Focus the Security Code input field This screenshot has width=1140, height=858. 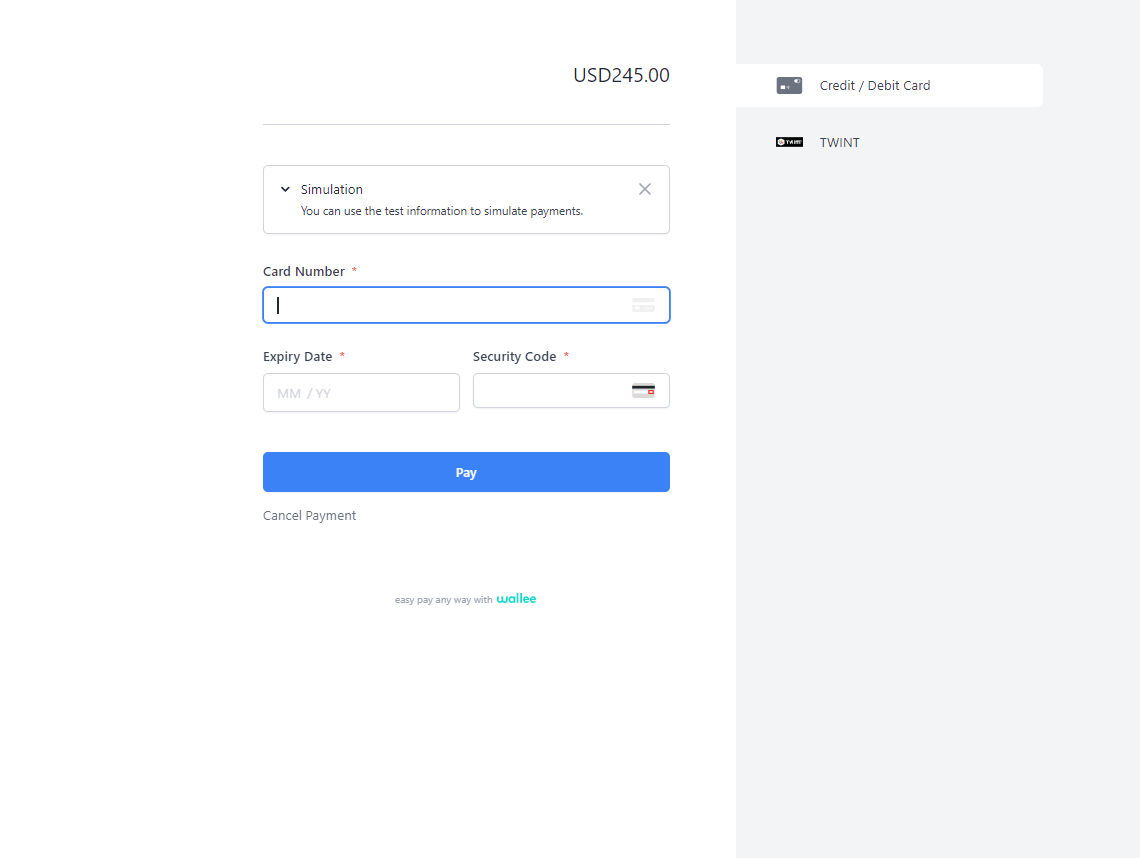click(x=550, y=391)
